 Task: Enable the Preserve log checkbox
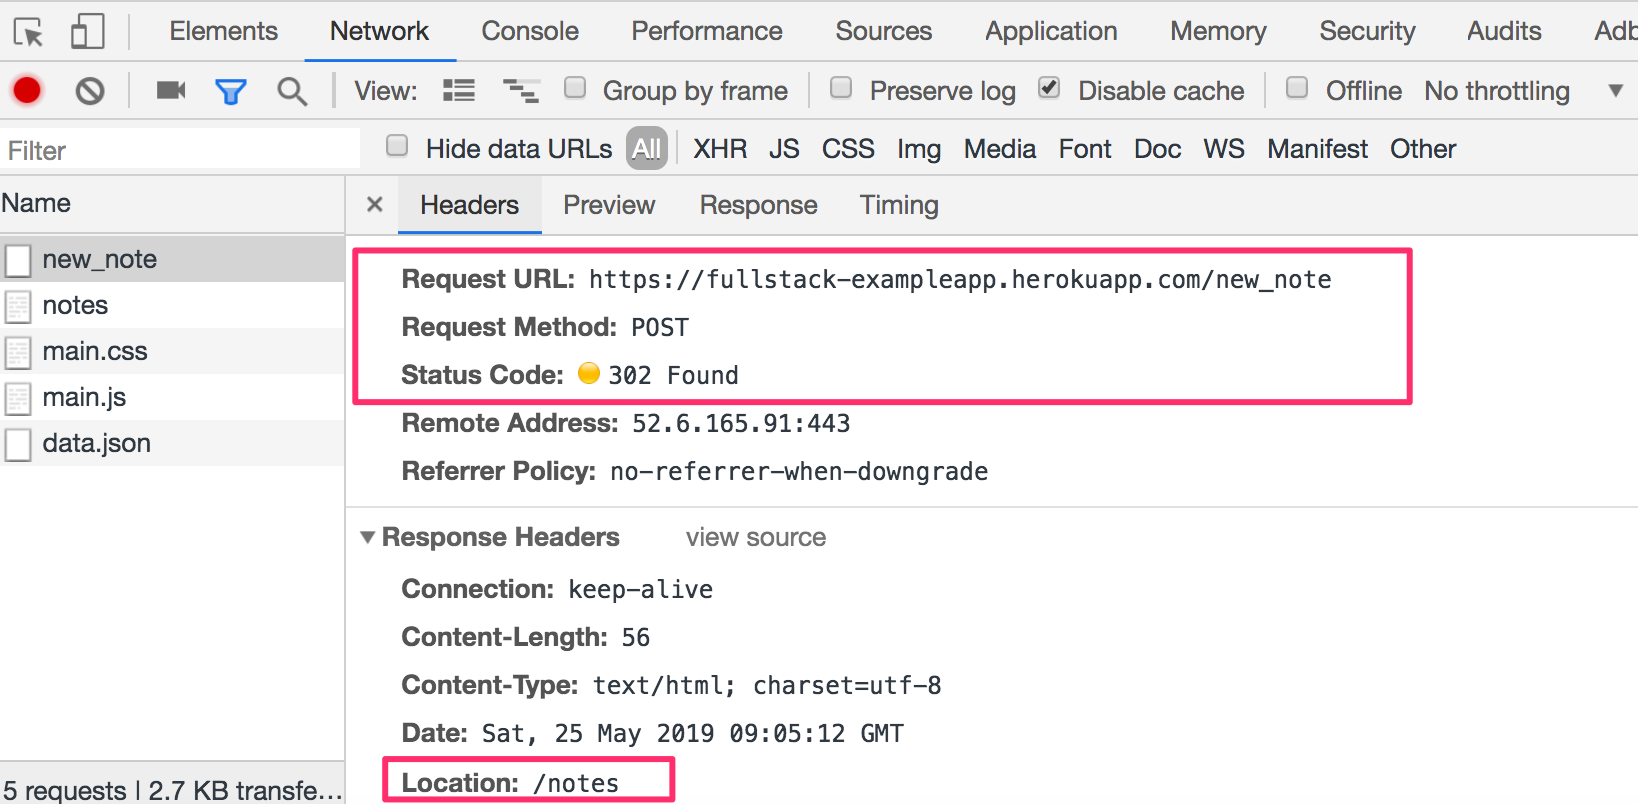pos(841,88)
